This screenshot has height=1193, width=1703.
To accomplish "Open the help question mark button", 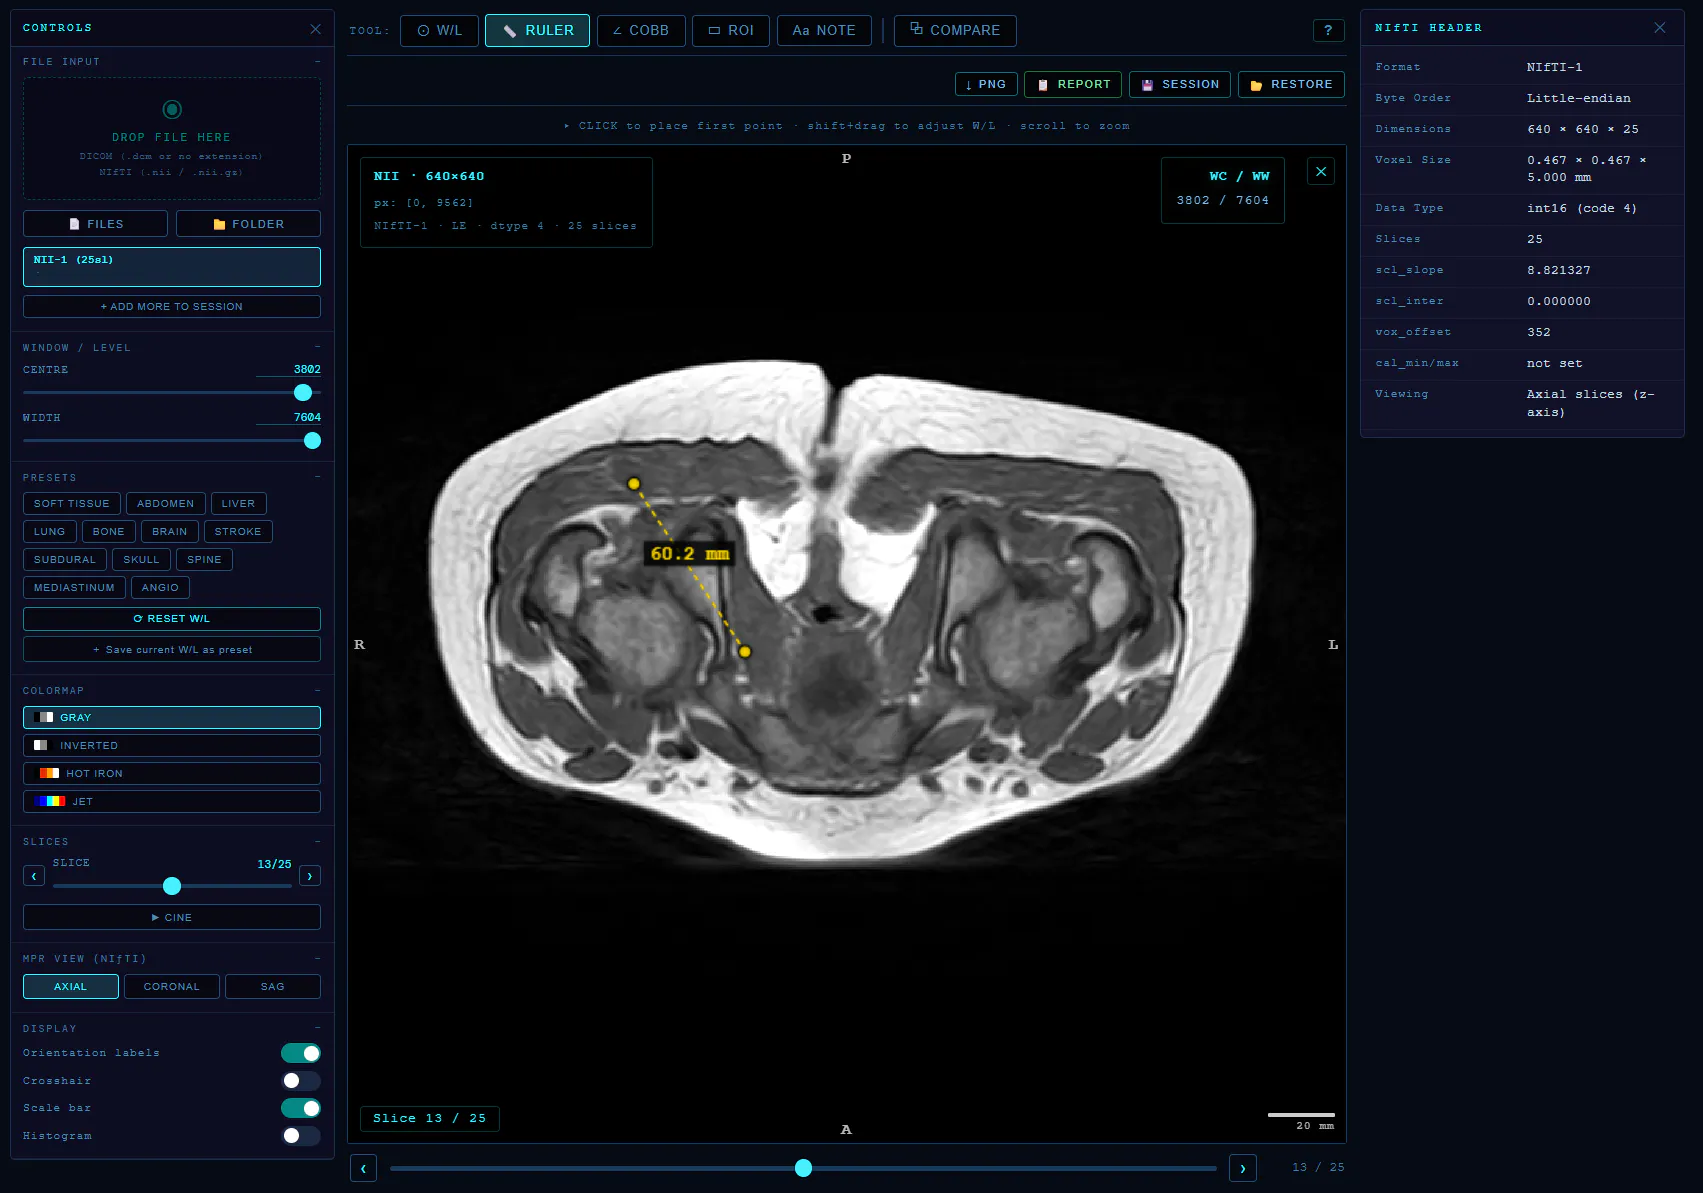I will [1328, 31].
